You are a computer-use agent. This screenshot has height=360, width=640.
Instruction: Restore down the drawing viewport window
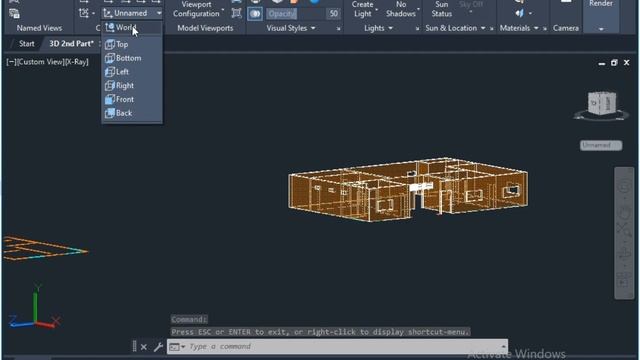pos(614,63)
